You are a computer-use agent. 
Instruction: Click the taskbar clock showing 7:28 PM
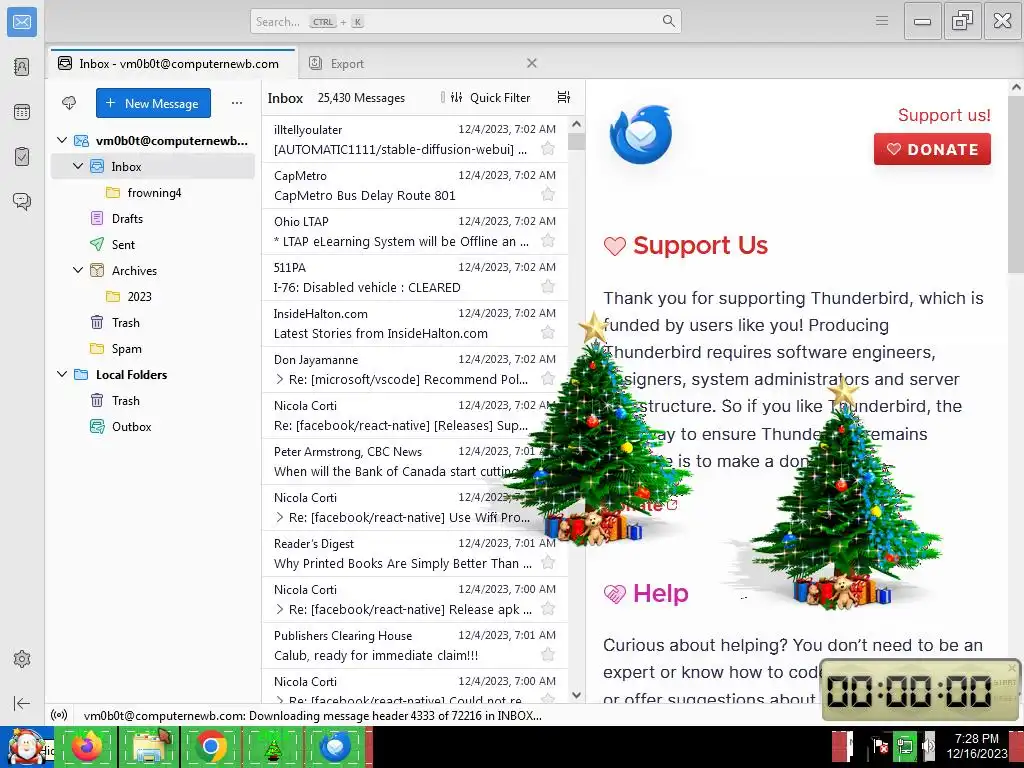coord(976,746)
